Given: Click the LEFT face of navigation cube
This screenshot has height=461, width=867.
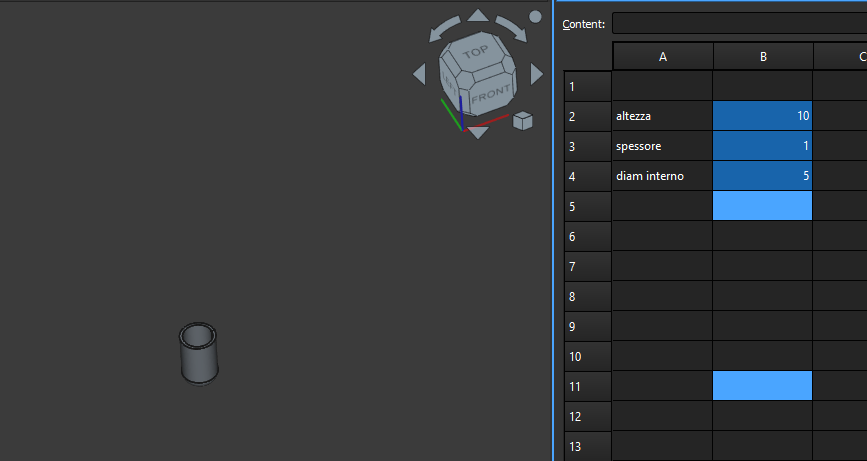Looking at the screenshot, I should click(x=450, y=94).
